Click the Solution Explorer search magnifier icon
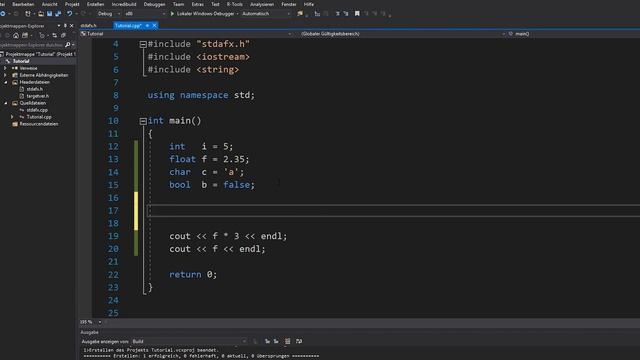 tap(68, 45)
